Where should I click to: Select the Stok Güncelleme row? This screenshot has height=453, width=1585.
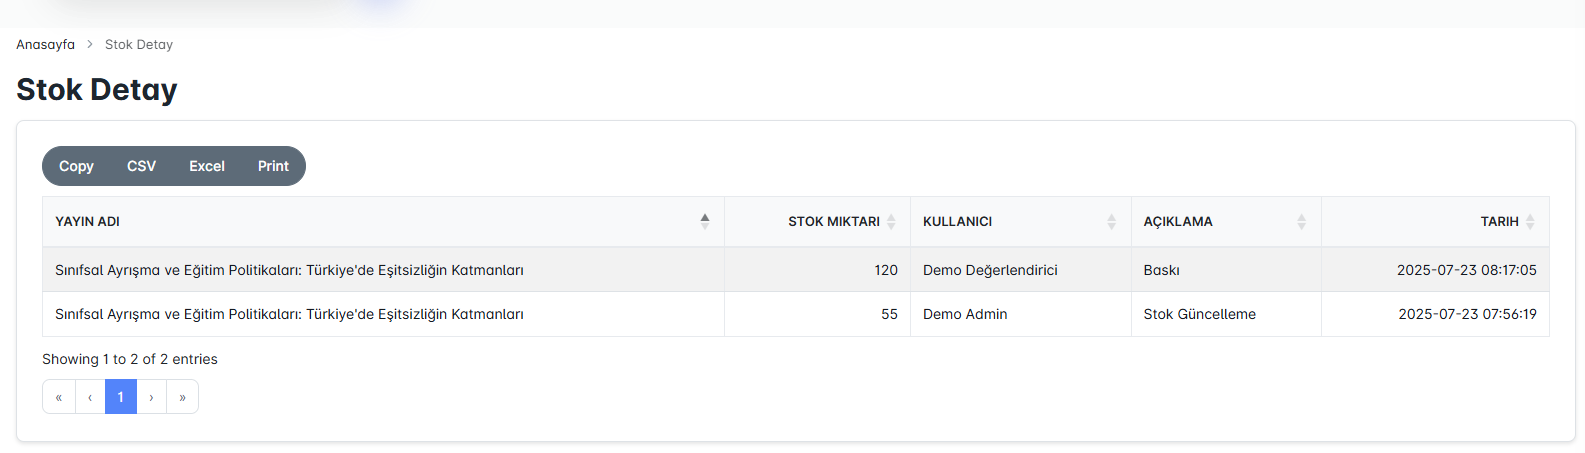[x=1199, y=314]
